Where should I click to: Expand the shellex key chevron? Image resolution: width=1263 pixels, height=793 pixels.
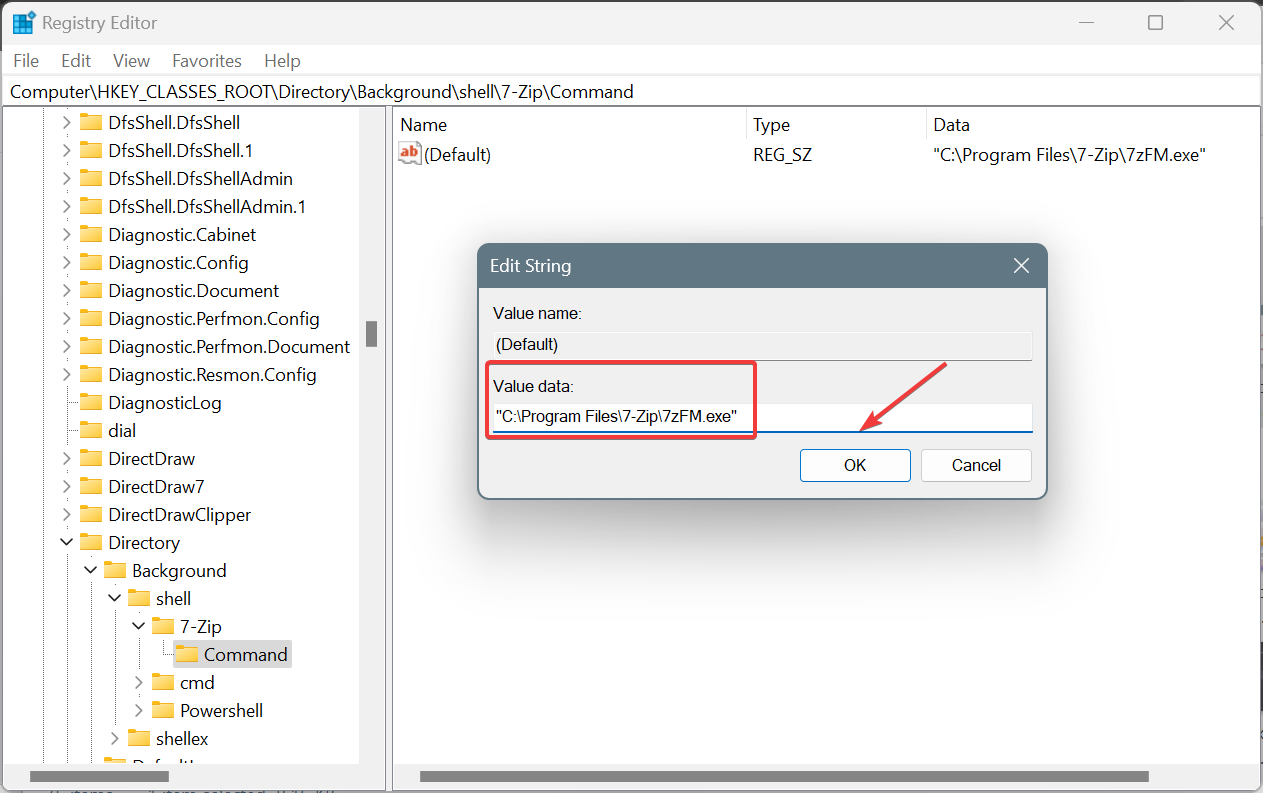(115, 738)
